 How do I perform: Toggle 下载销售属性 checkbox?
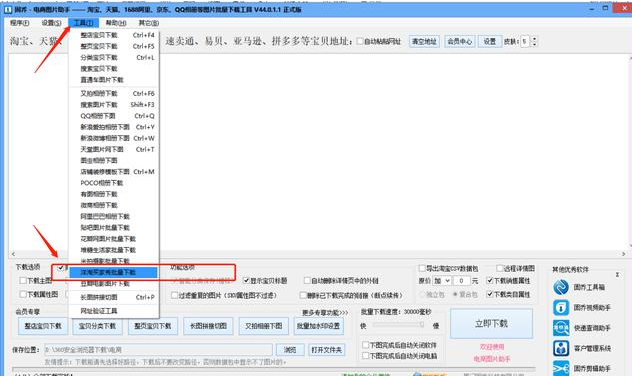point(490,280)
